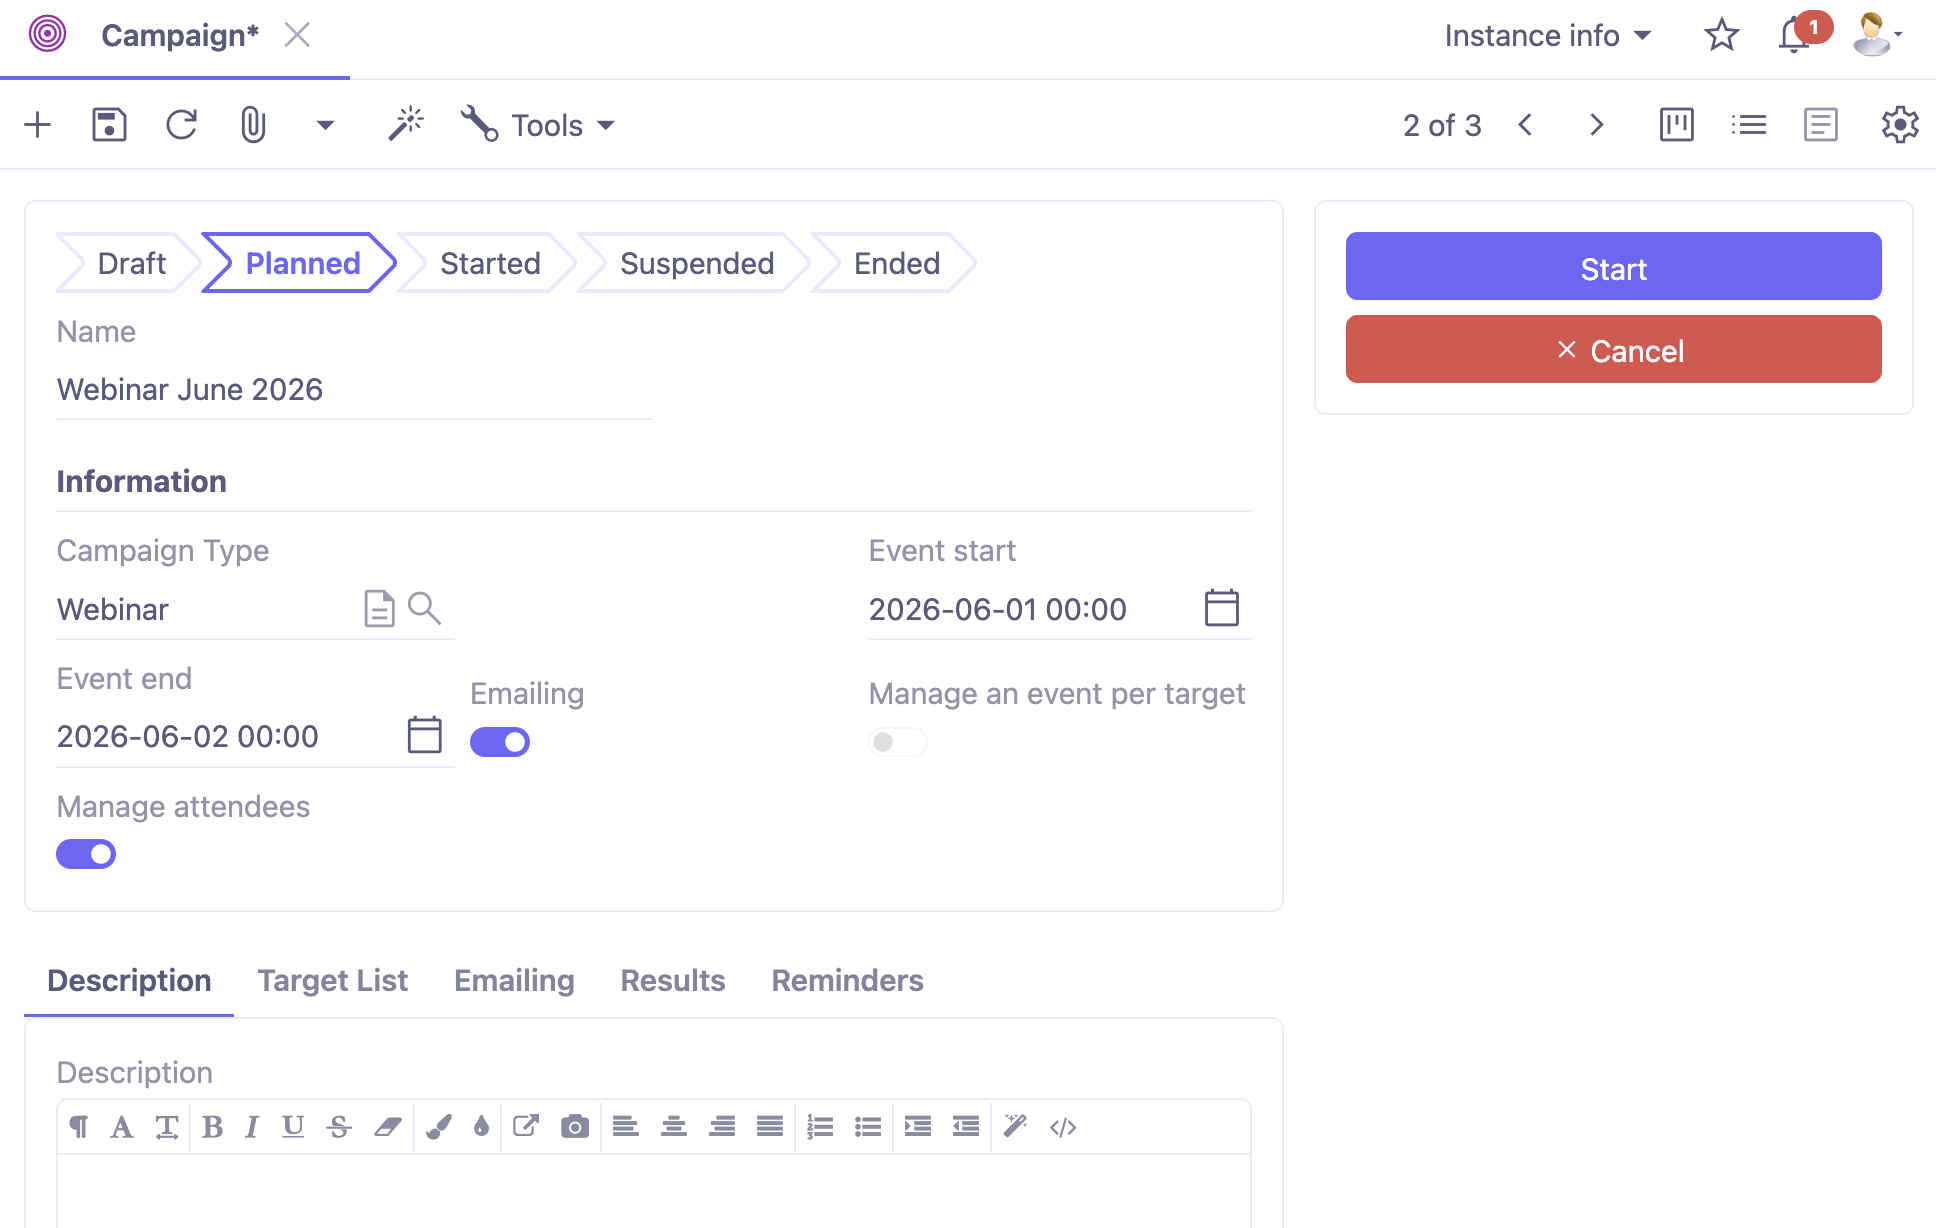Refresh the record with the reload icon

[x=181, y=124]
